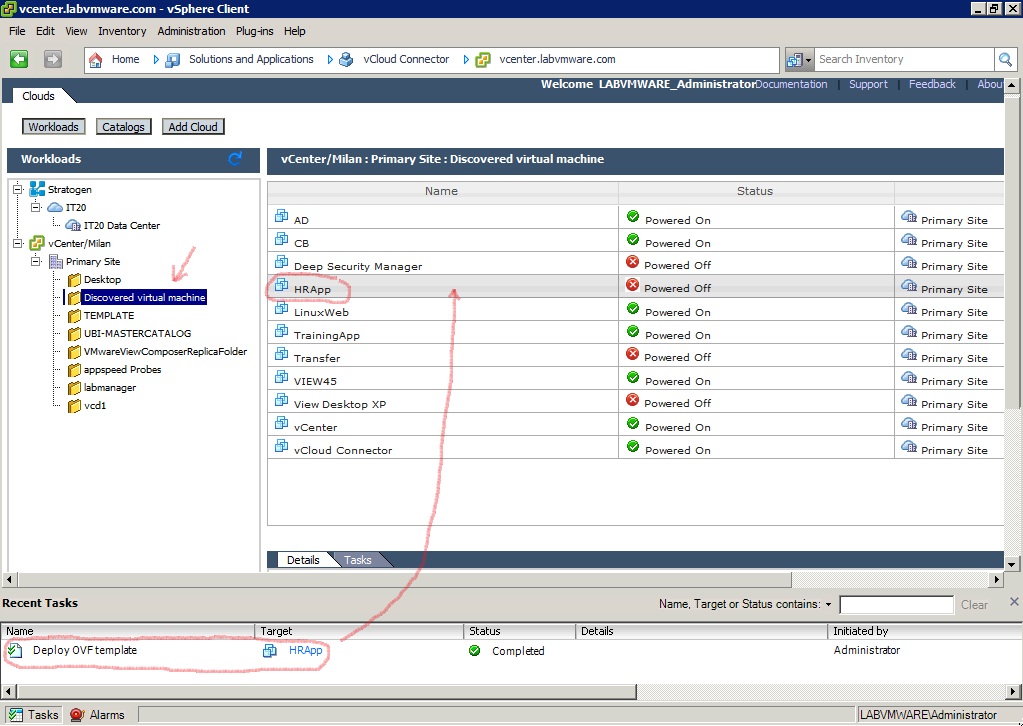This screenshot has width=1023, height=726.
Task: Refresh the Workloads panel
Action: pos(235,159)
